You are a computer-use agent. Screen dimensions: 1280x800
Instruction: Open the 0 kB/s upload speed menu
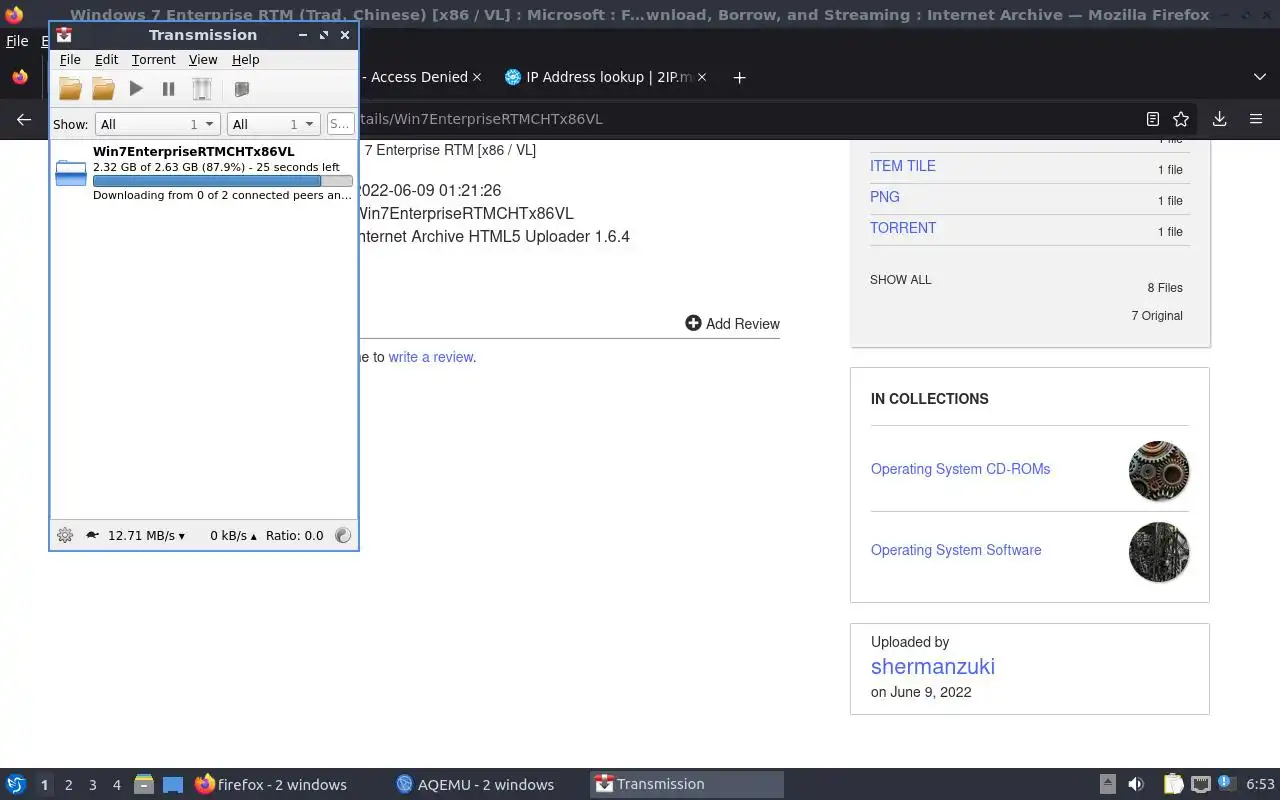233,535
